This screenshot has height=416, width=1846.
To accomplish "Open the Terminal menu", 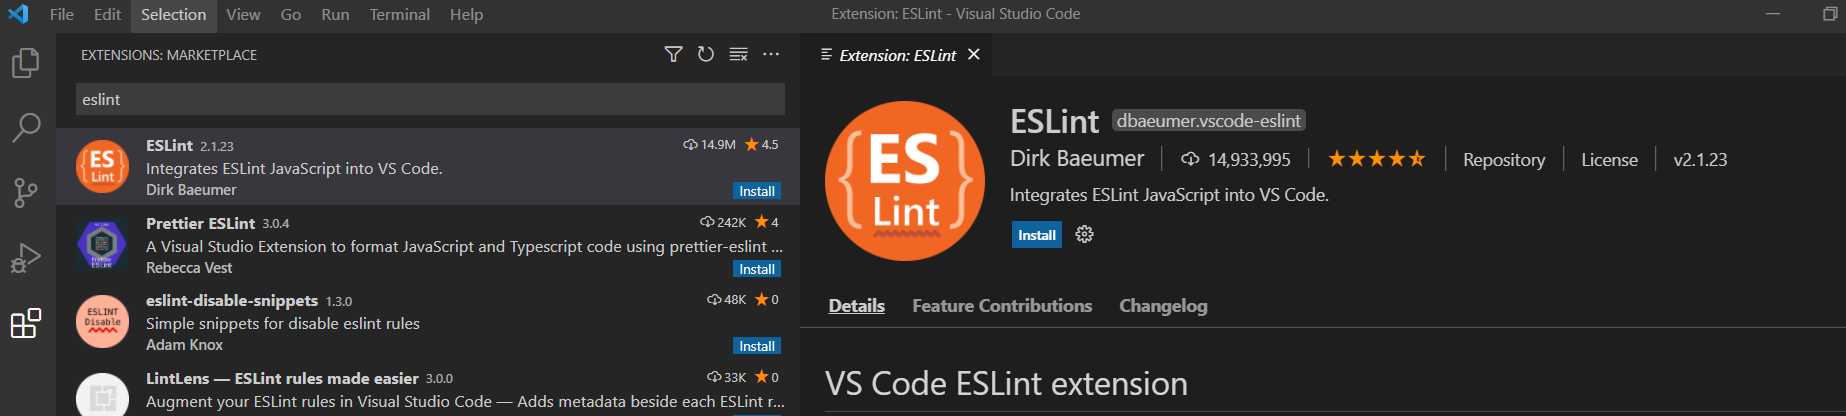I will pyautogui.click(x=400, y=14).
